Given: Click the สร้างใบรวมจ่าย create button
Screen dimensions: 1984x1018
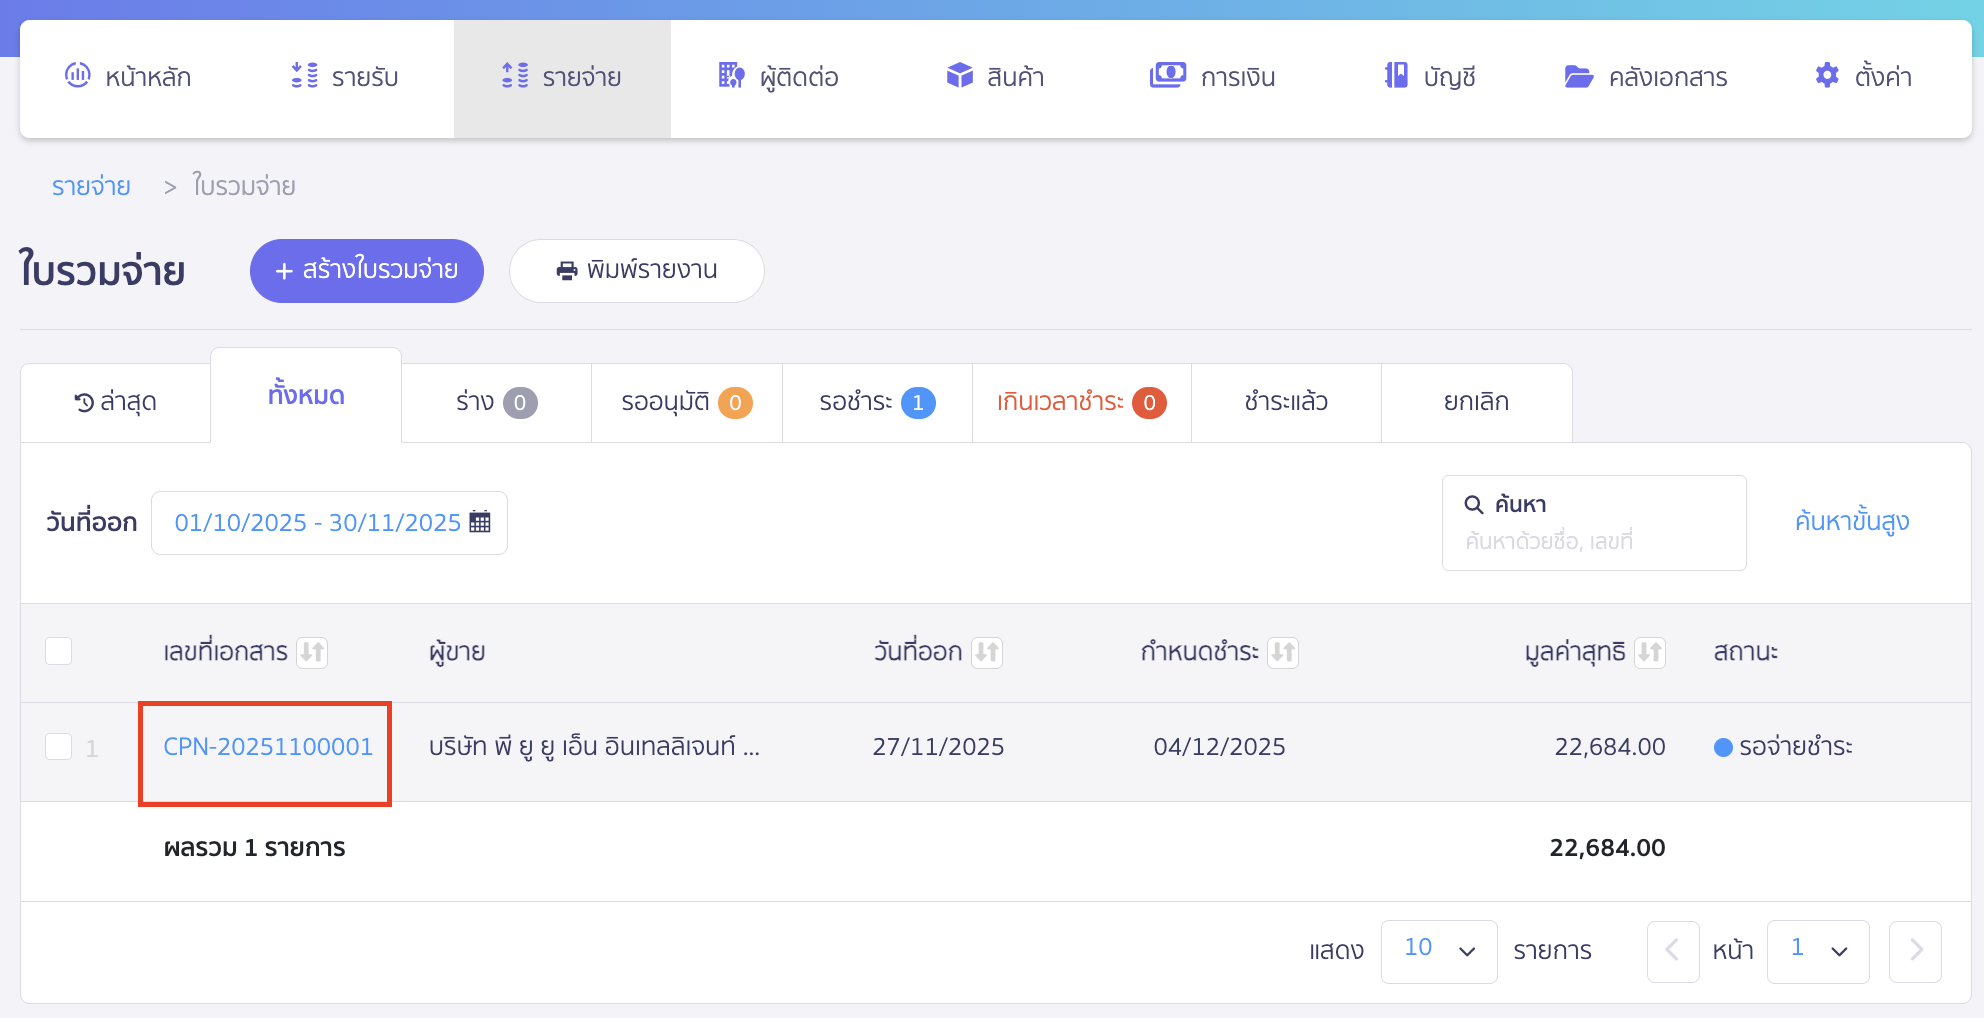Looking at the screenshot, I should pyautogui.click(x=367, y=270).
